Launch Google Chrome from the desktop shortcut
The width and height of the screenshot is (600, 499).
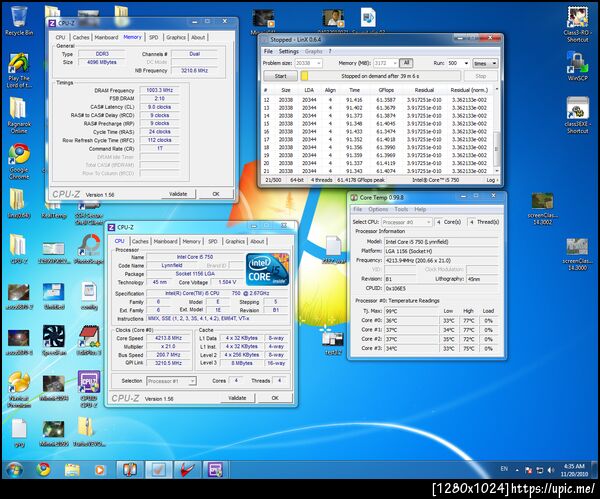click(x=19, y=161)
